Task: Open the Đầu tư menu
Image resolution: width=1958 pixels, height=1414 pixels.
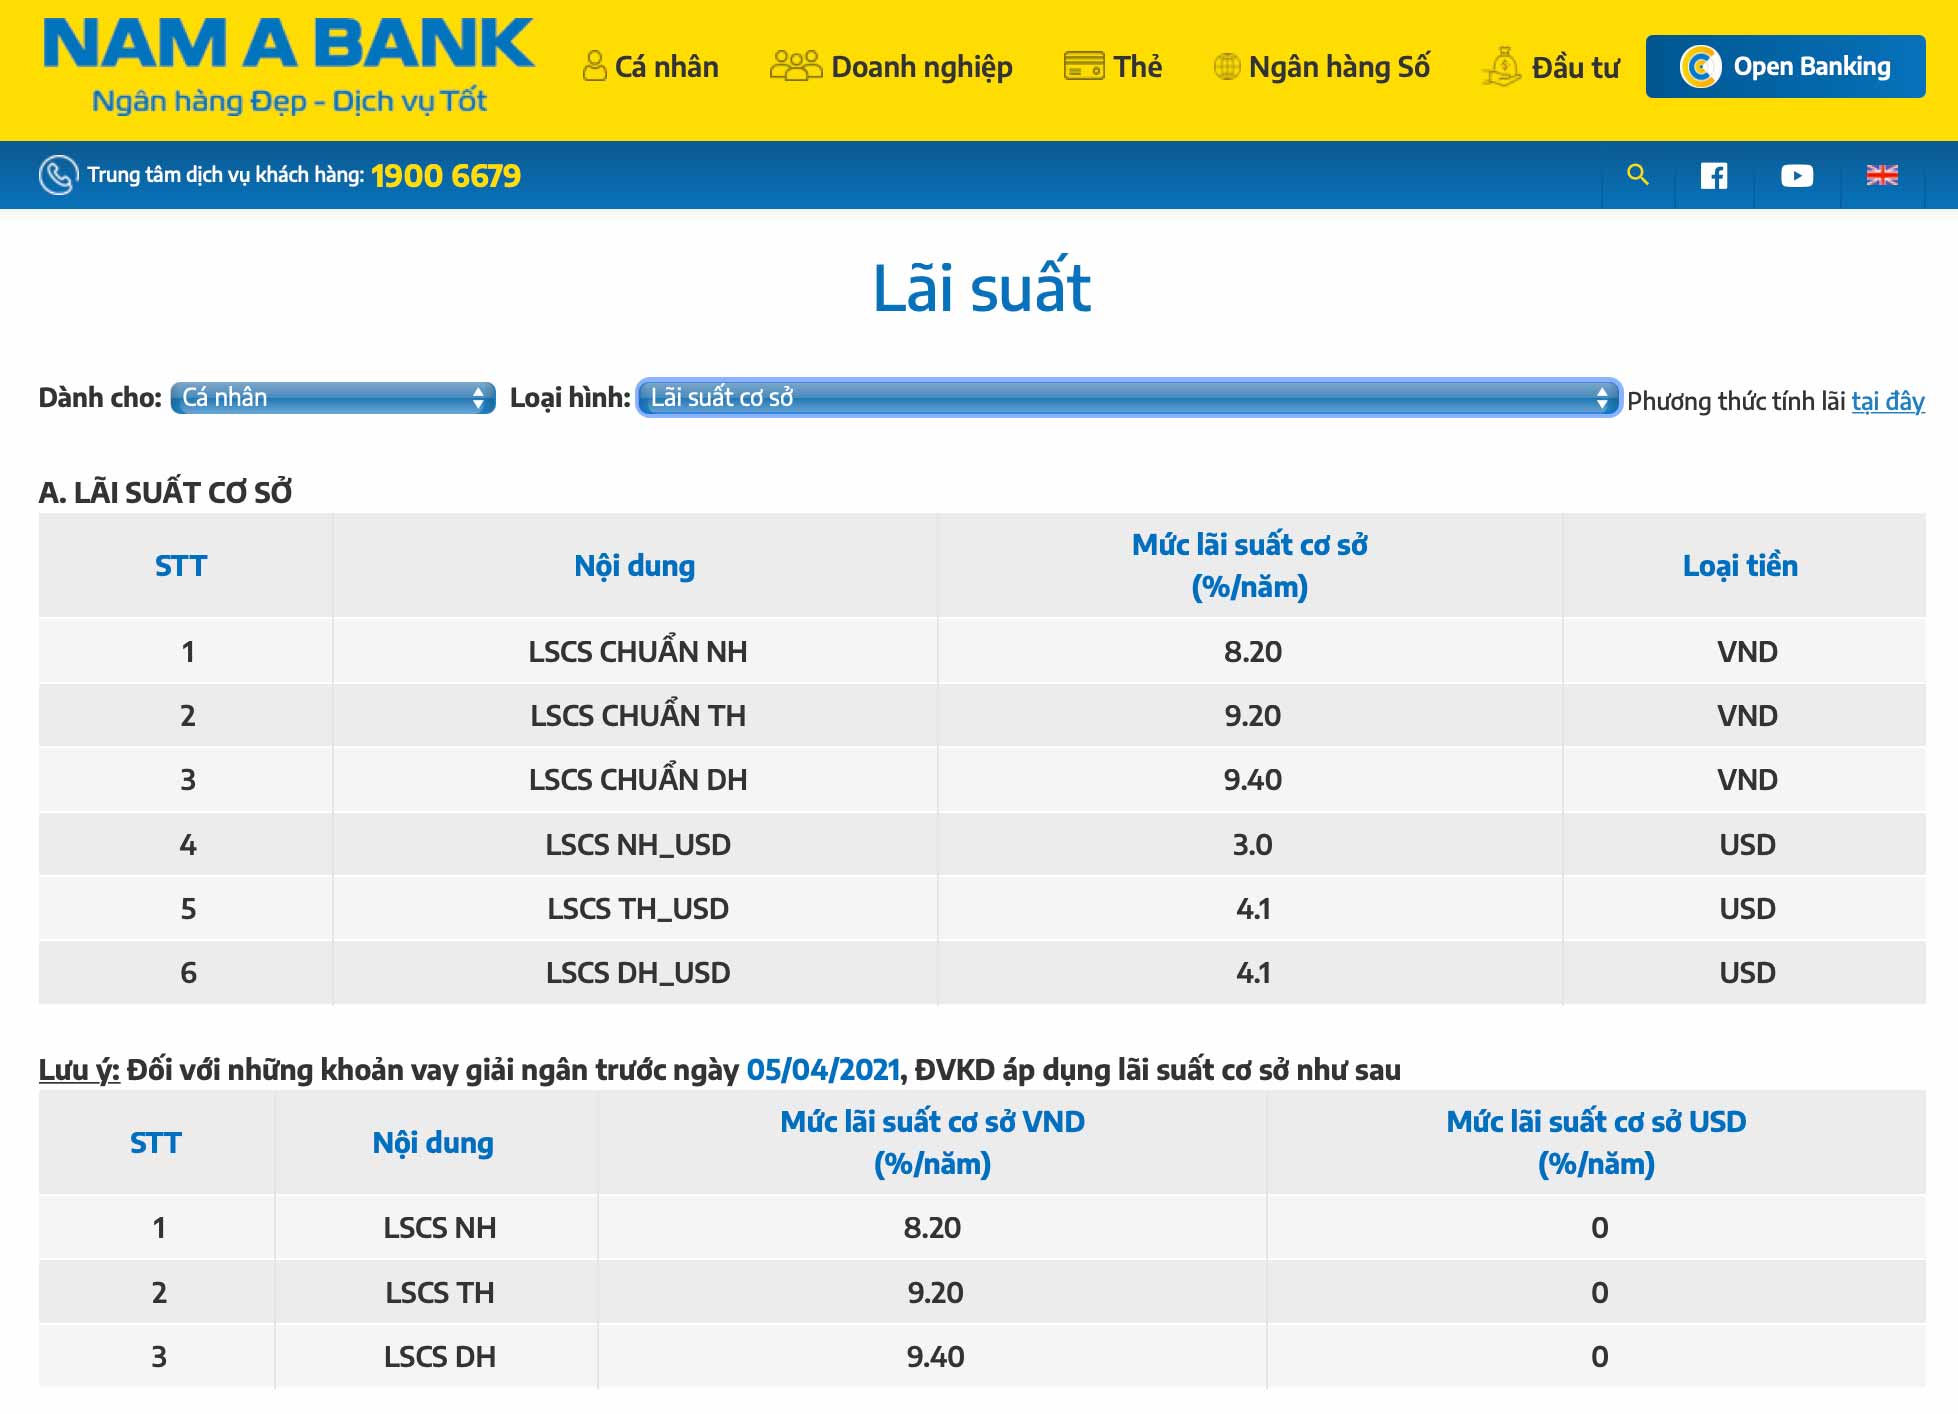Action: [x=1550, y=67]
